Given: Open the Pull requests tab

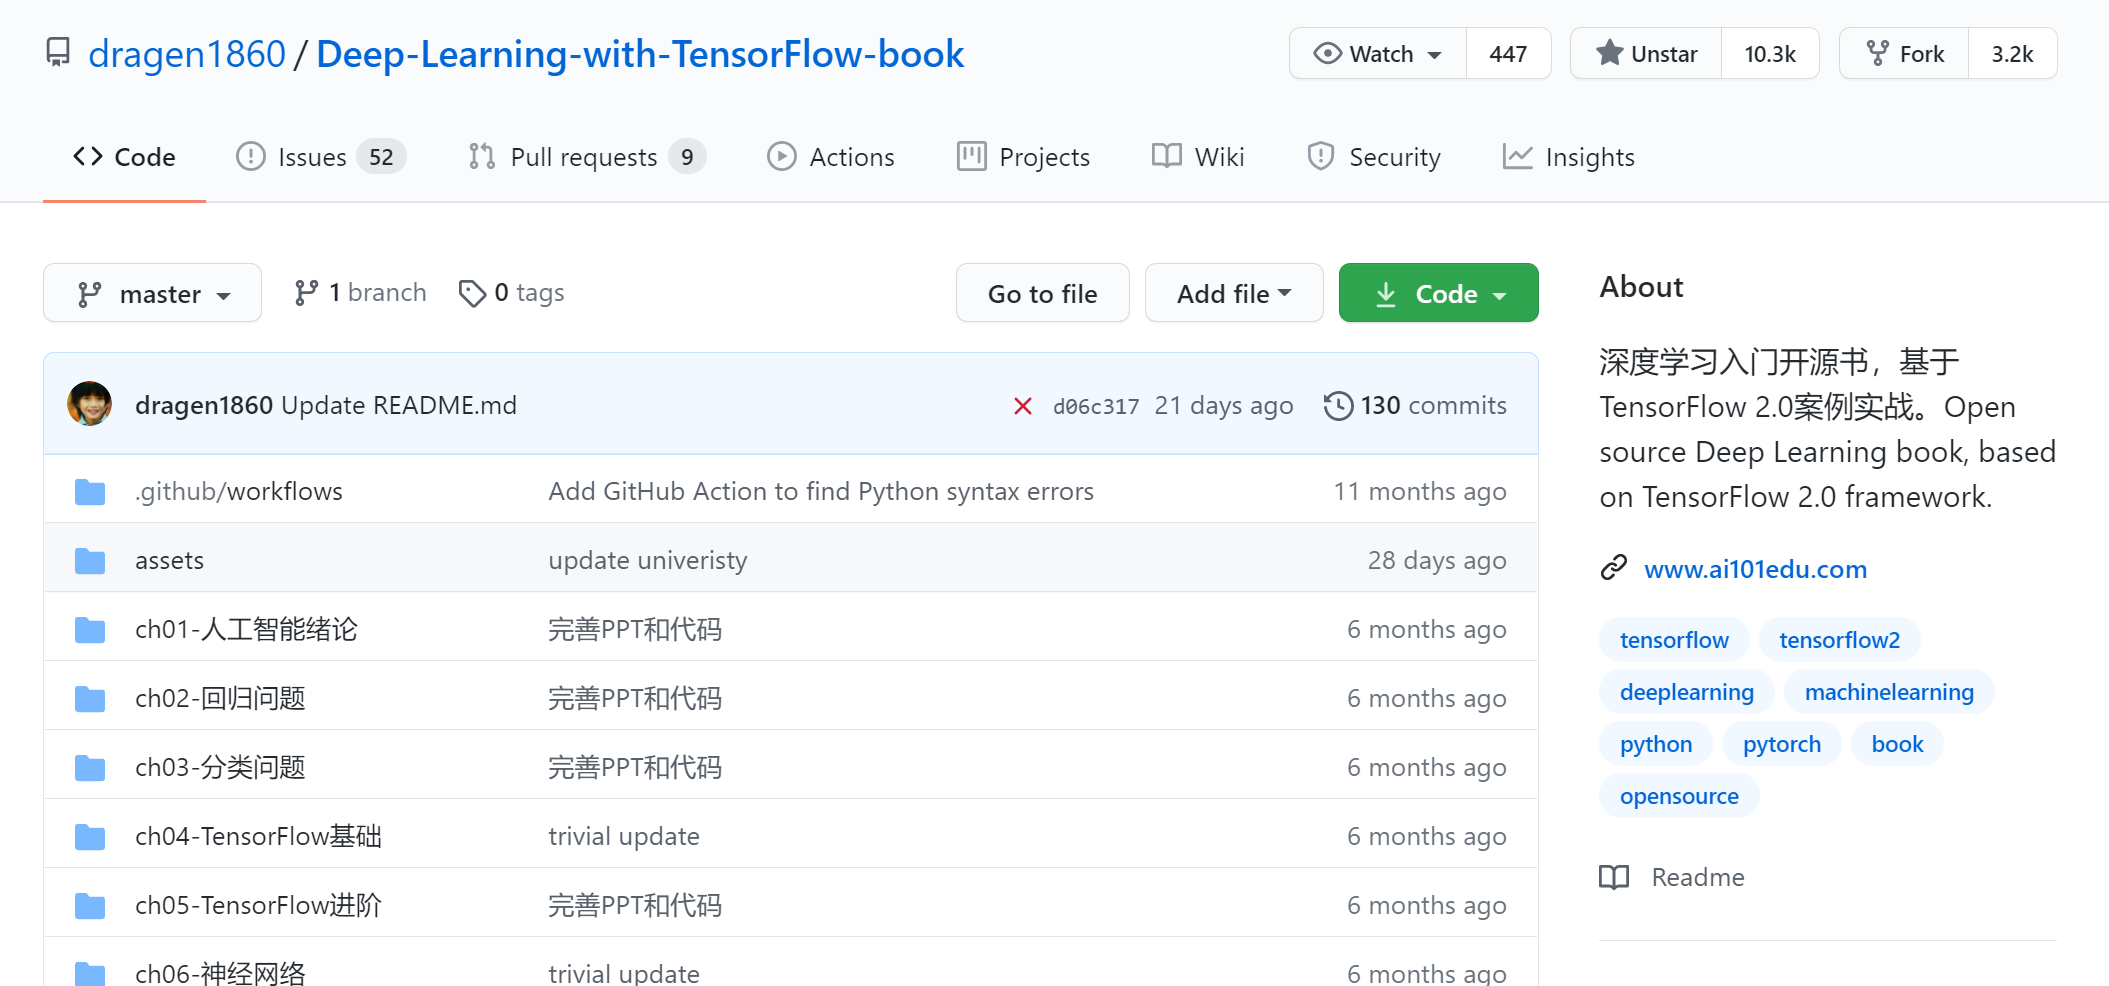Looking at the screenshot, I should click(x=586, y=157).
